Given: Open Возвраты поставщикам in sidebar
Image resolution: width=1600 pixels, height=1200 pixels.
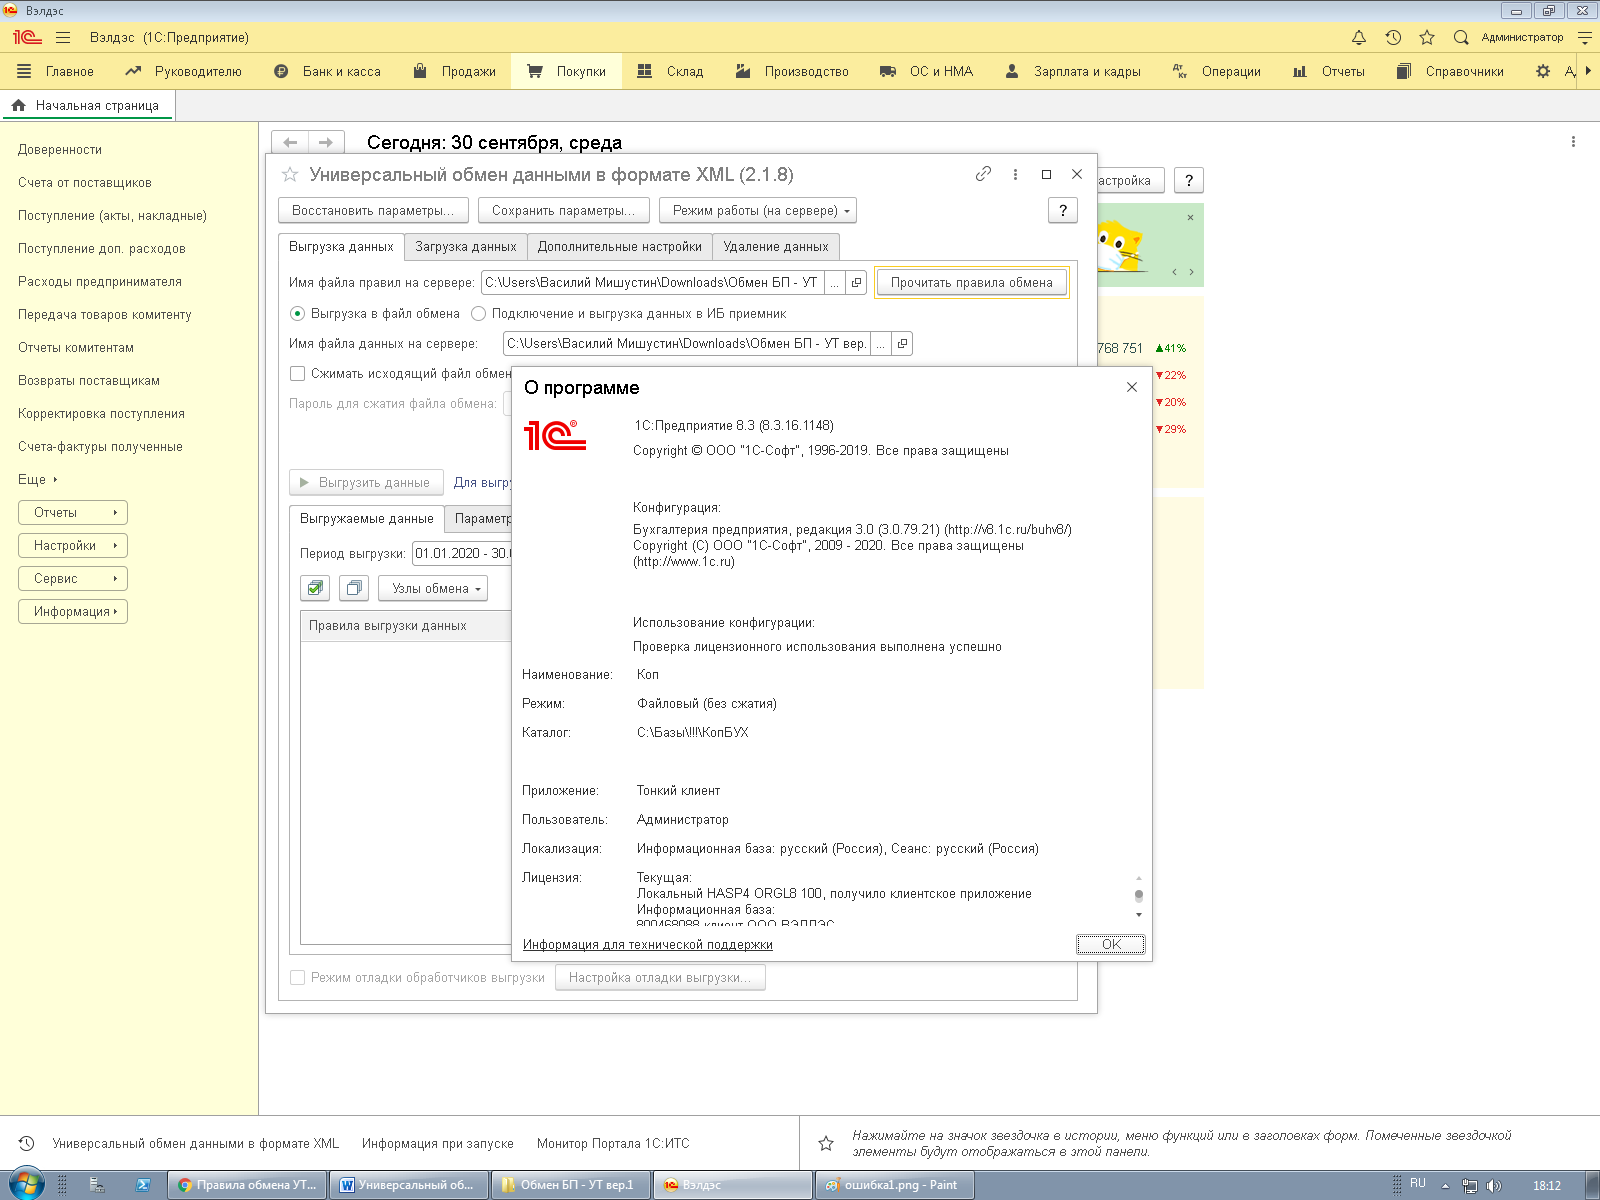Looking at the screenshot, I should click(x=89, y=380).
